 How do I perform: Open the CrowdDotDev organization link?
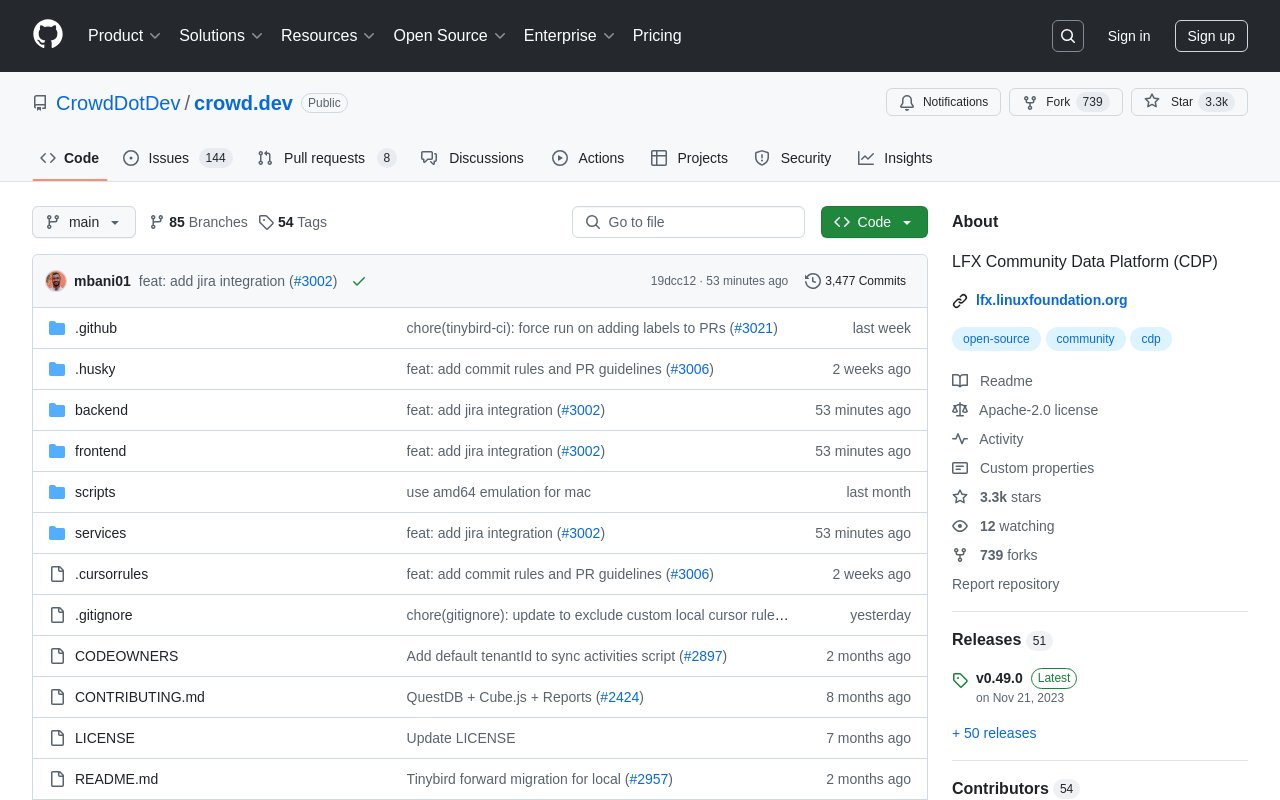118,103
